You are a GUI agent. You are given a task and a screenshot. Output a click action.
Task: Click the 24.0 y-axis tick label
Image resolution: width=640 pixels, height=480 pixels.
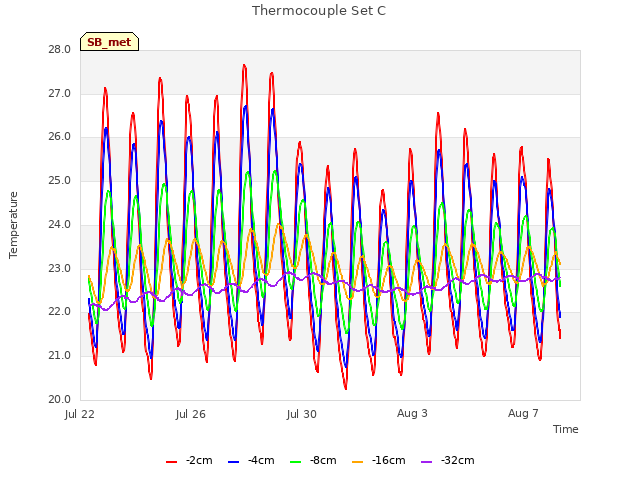[x=60, y=225]
